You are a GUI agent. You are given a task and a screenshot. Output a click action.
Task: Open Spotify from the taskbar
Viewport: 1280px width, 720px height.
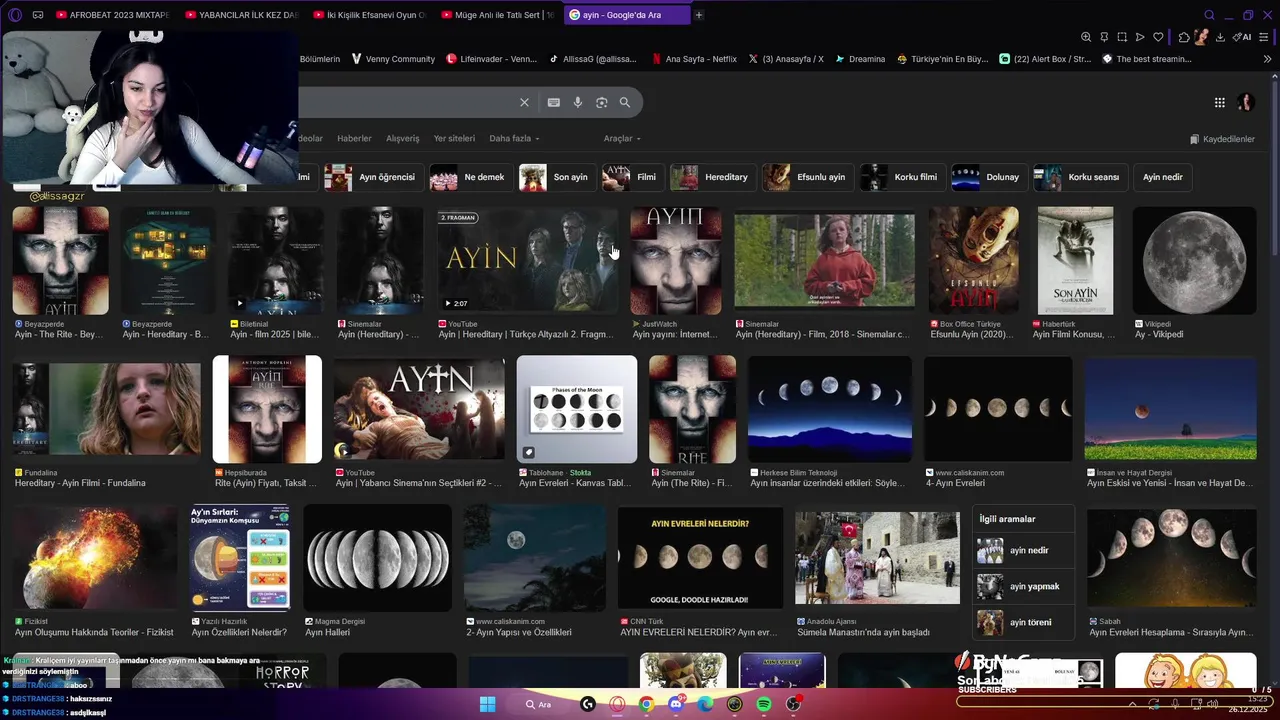764,704
